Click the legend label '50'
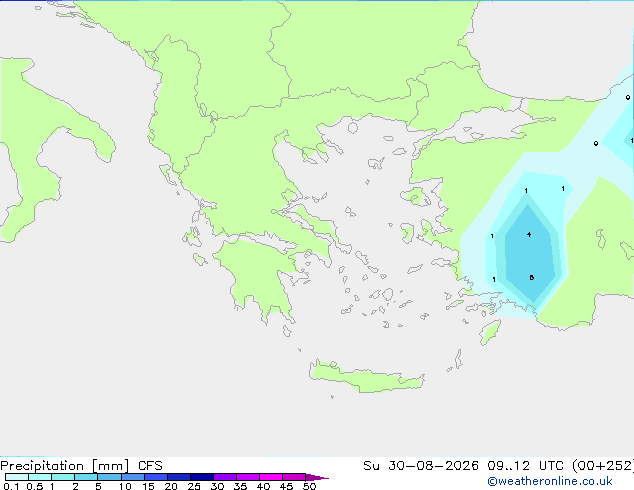Viewport: 634px width, 490px height. (x=309, y=486)
